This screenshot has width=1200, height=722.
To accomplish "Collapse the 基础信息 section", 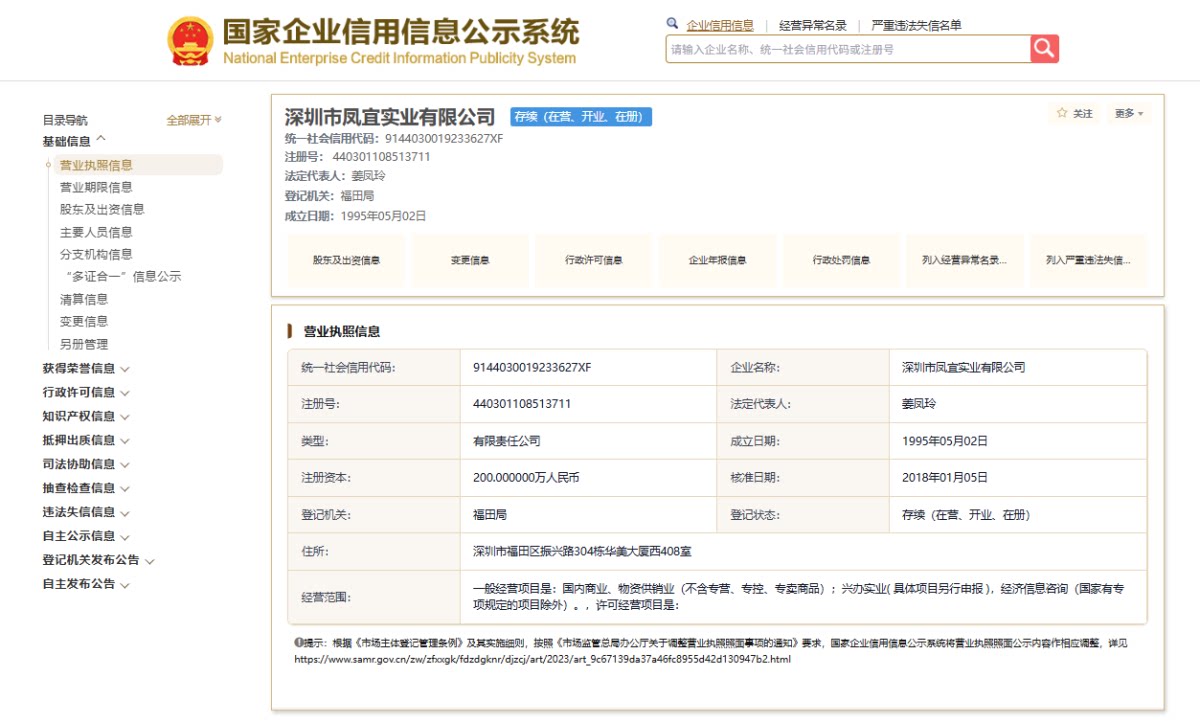I will [75, 141].
